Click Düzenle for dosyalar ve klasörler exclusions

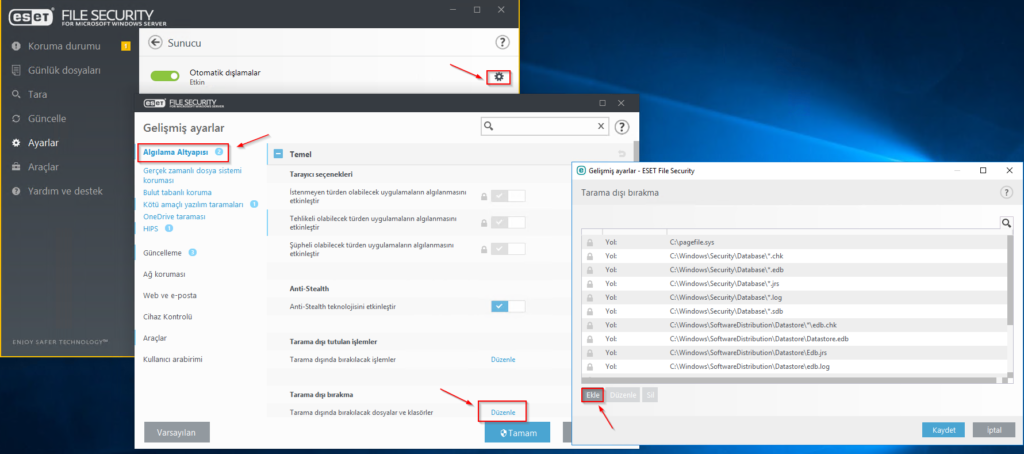click(503, 412)
